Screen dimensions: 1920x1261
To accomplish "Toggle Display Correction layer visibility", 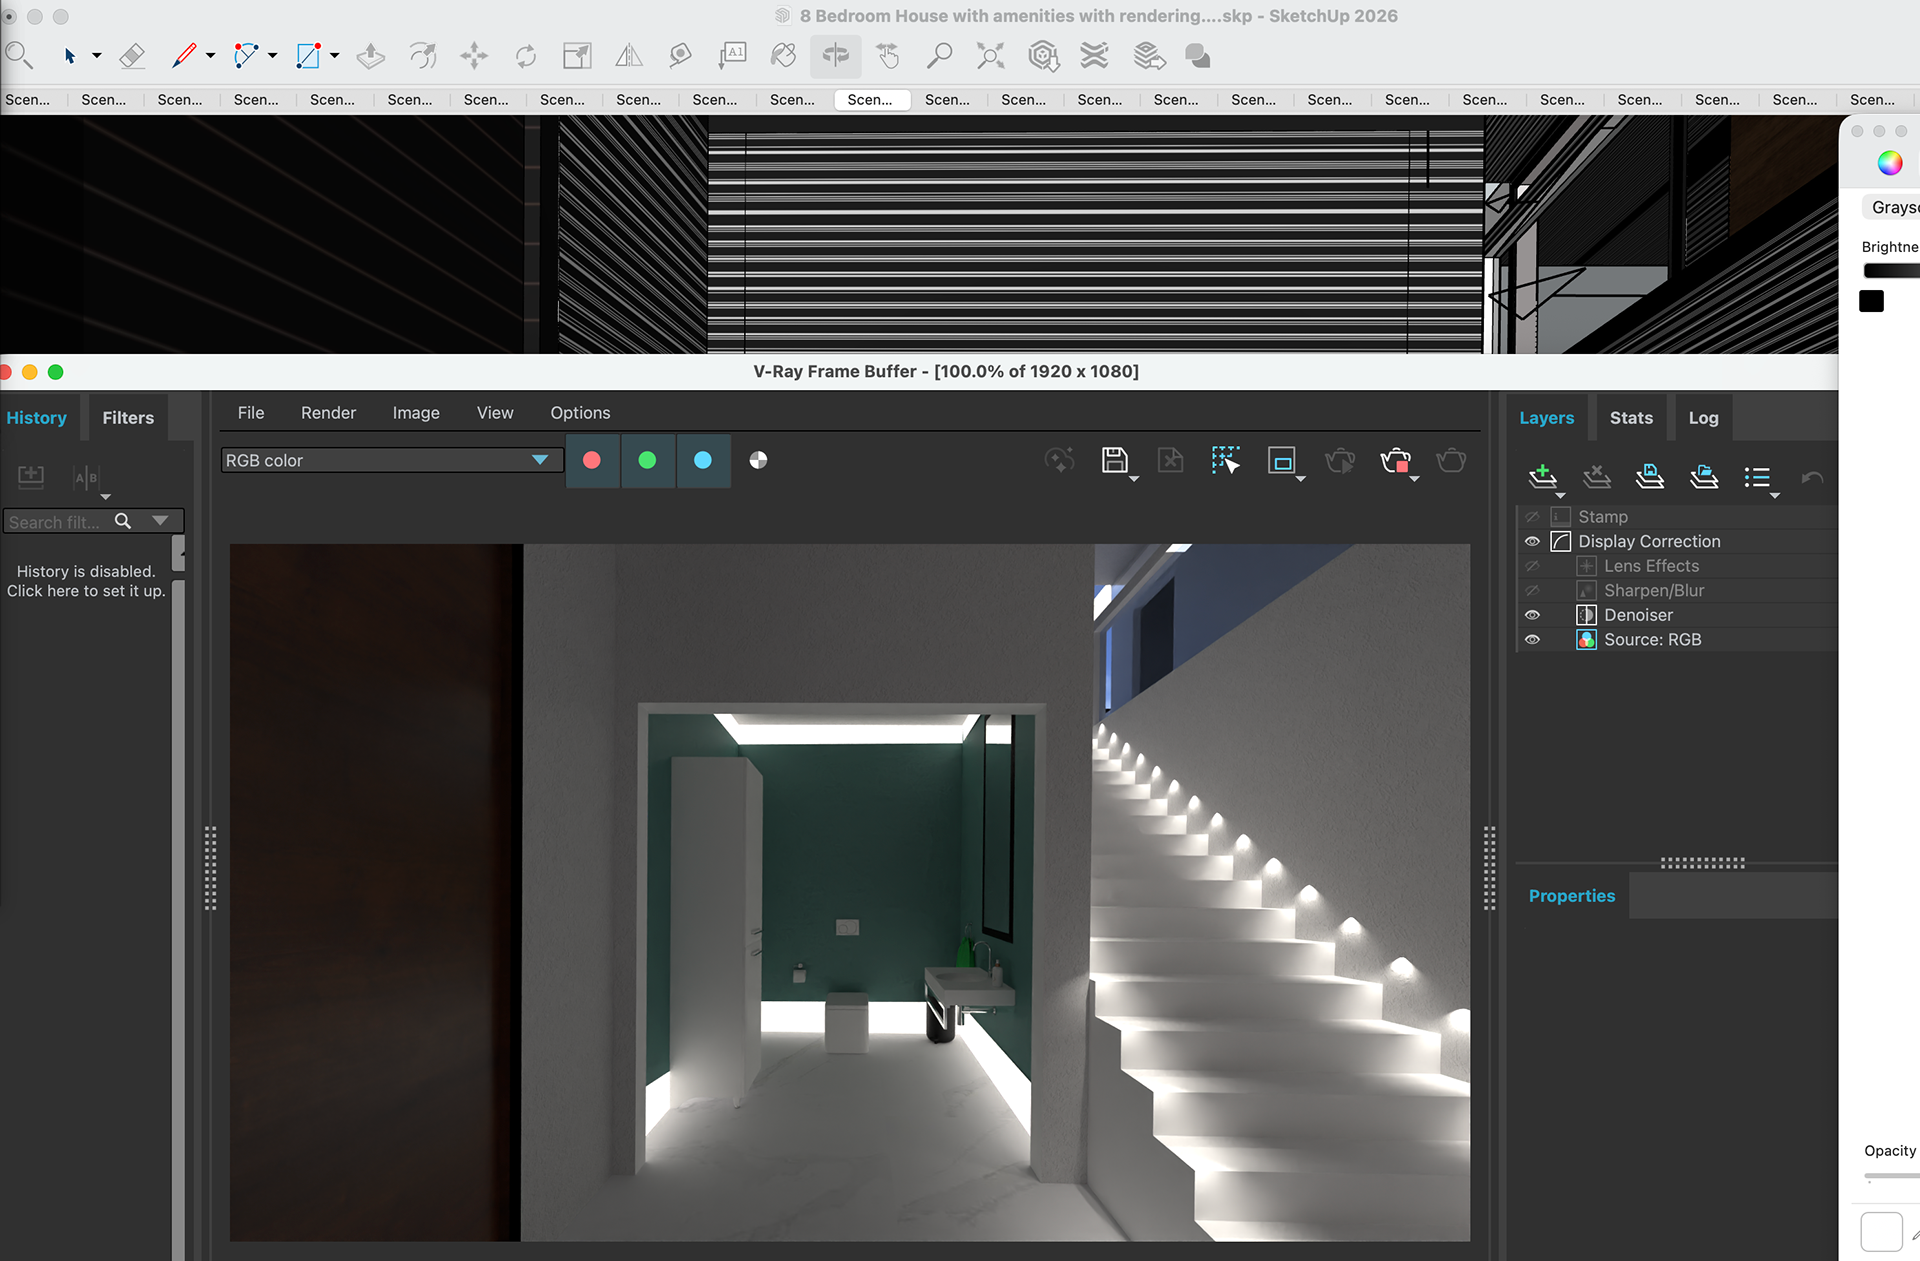I will point(1532,541).
